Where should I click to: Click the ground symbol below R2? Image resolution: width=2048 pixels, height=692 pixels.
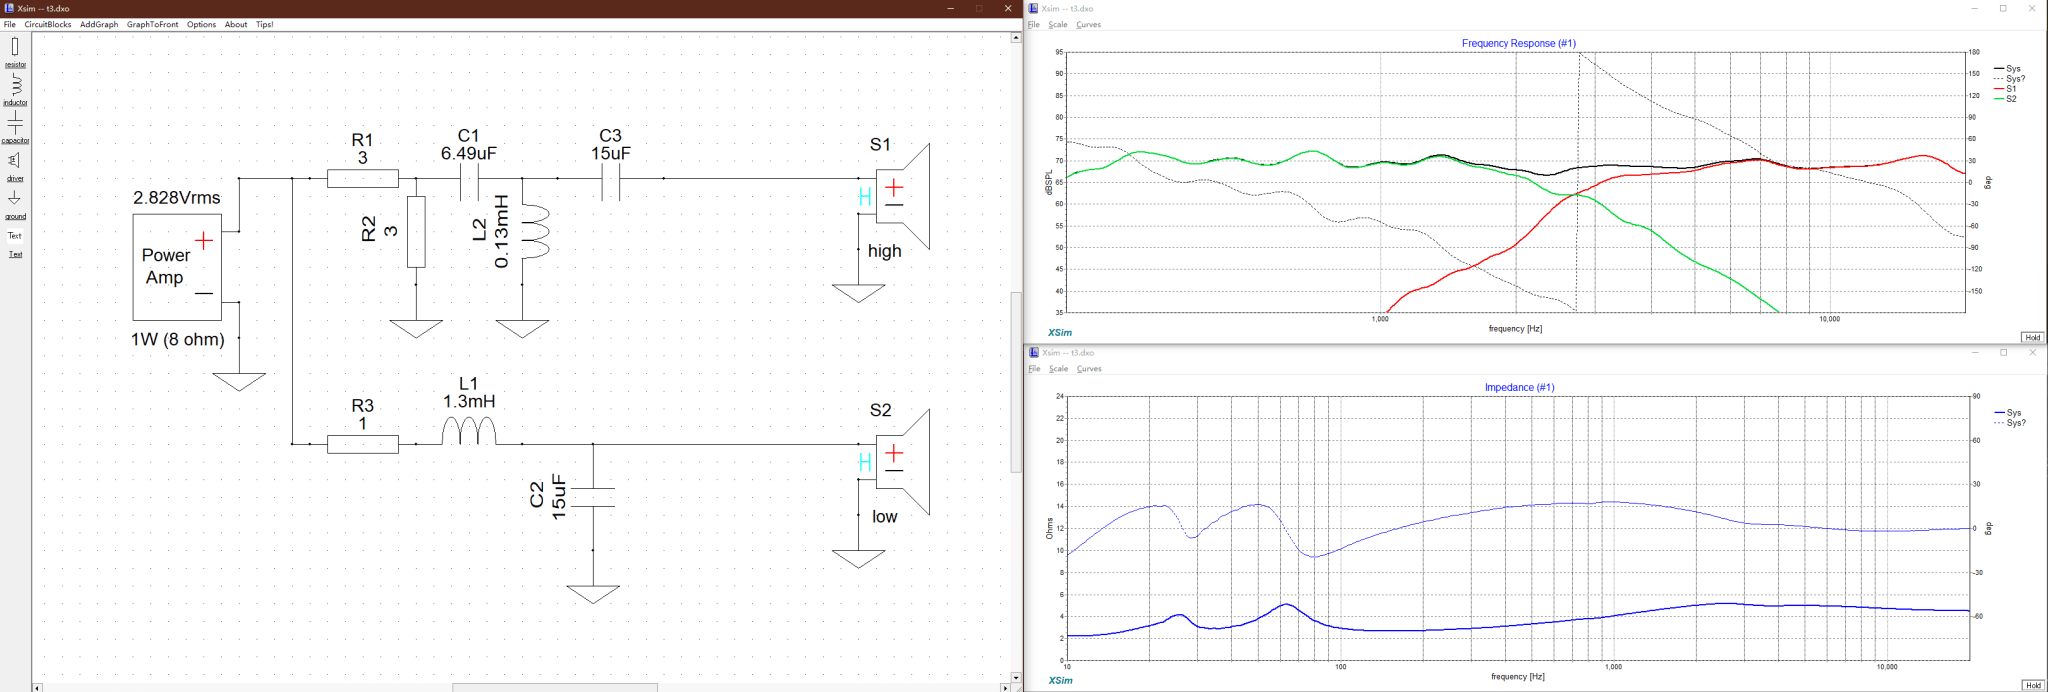coord(416,329)
